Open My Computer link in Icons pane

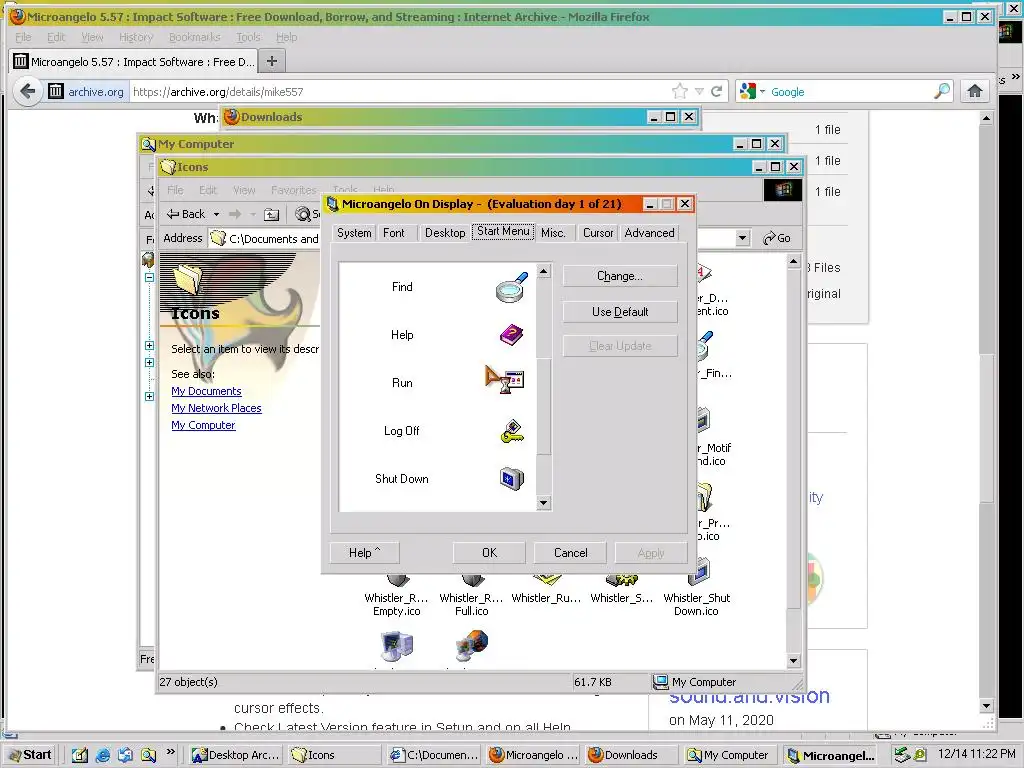coord(203,425)
